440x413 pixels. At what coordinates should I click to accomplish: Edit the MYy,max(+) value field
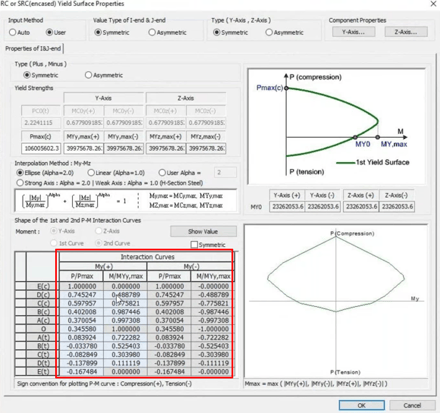[x=83, y=148]
